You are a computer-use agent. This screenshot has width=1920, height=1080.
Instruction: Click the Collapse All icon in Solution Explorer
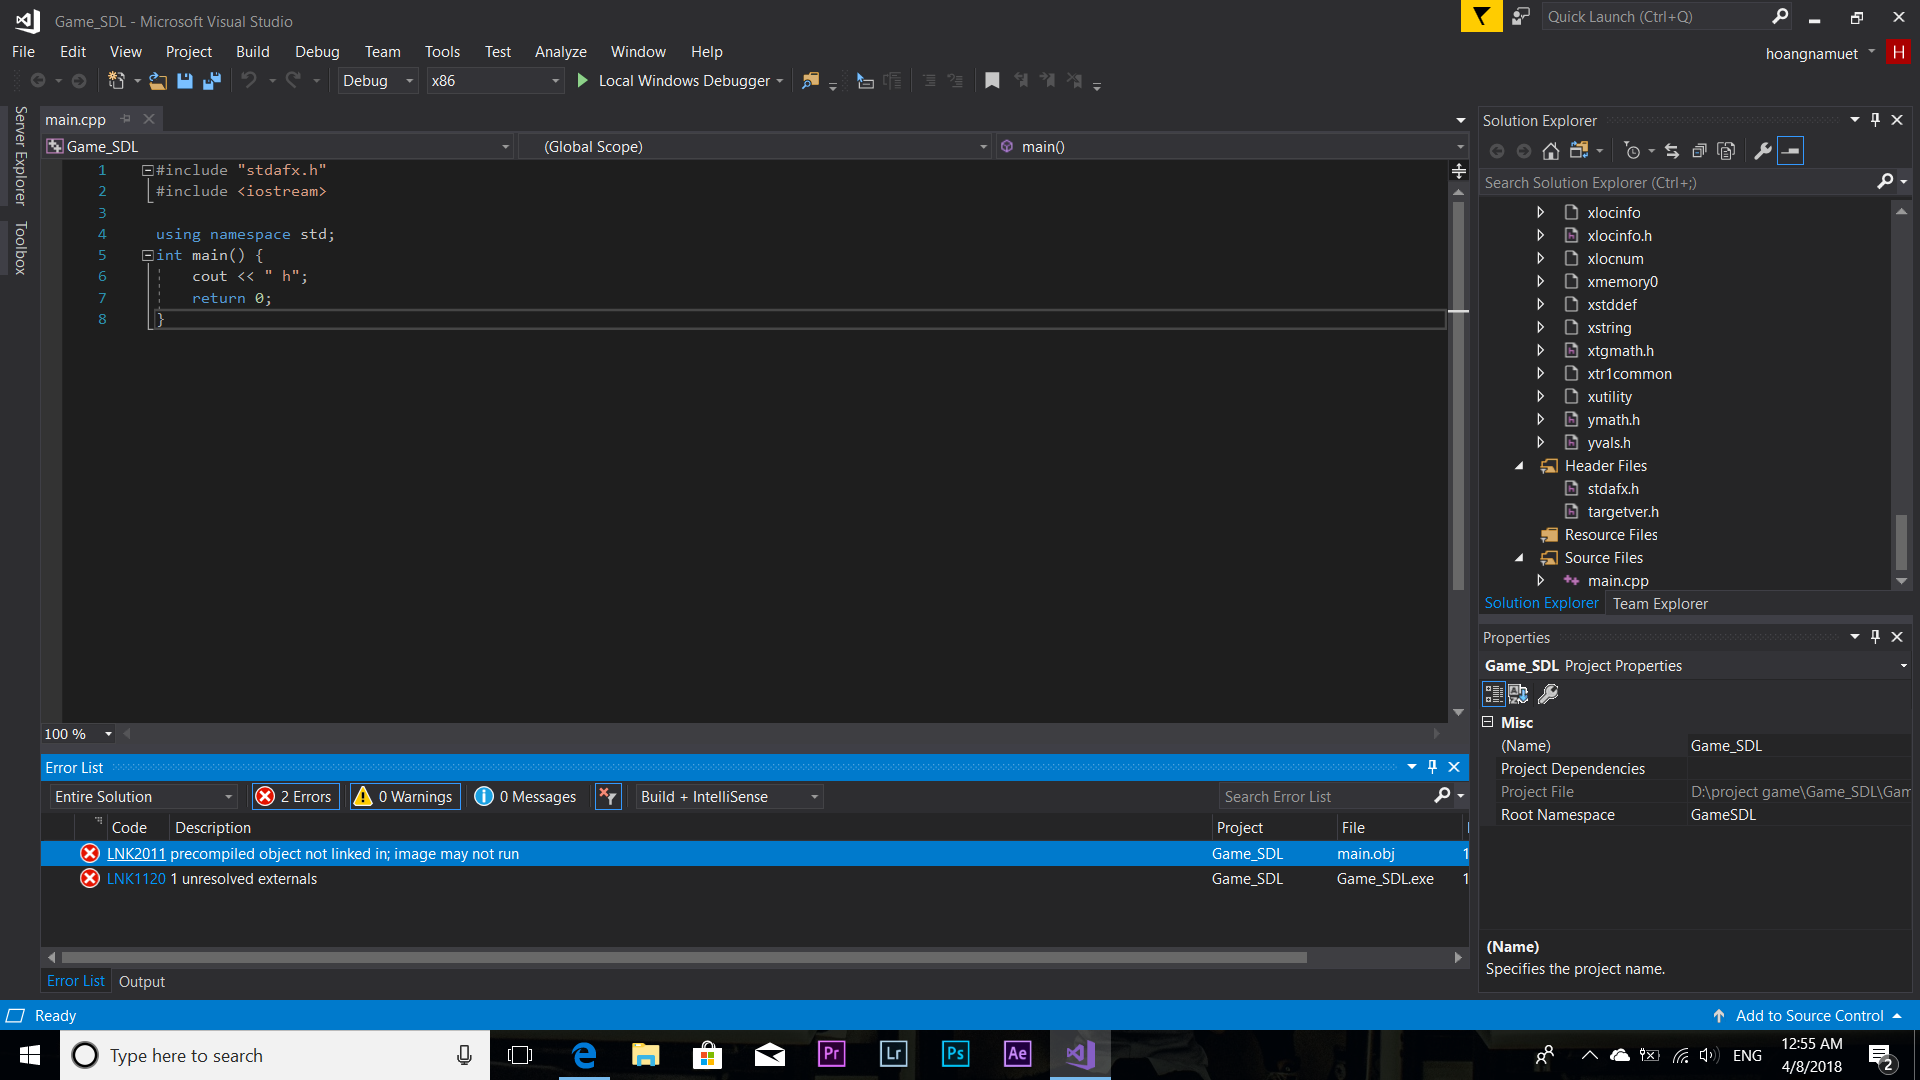click(1699, 151)
